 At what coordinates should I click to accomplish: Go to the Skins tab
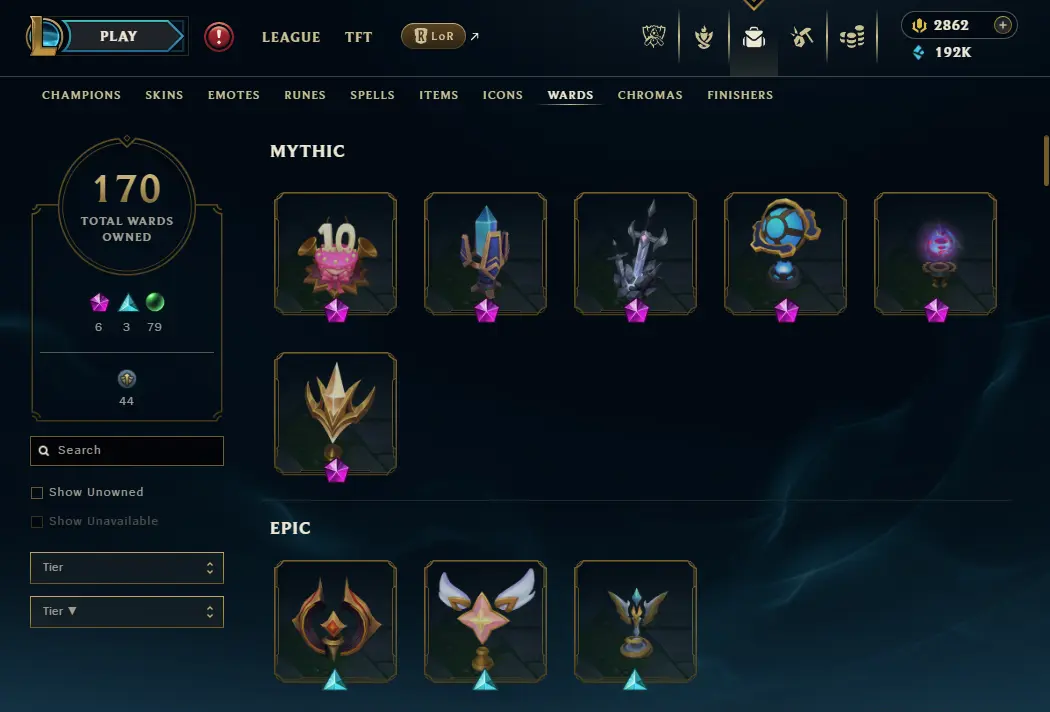coord(164,95)
